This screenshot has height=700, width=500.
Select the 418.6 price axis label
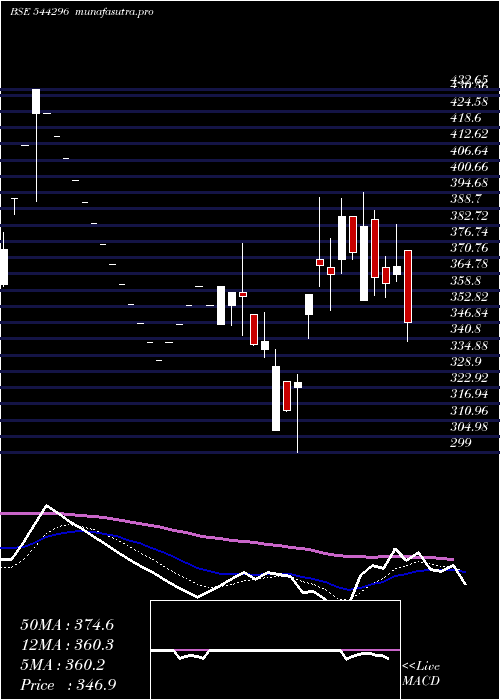coord(466,118)
